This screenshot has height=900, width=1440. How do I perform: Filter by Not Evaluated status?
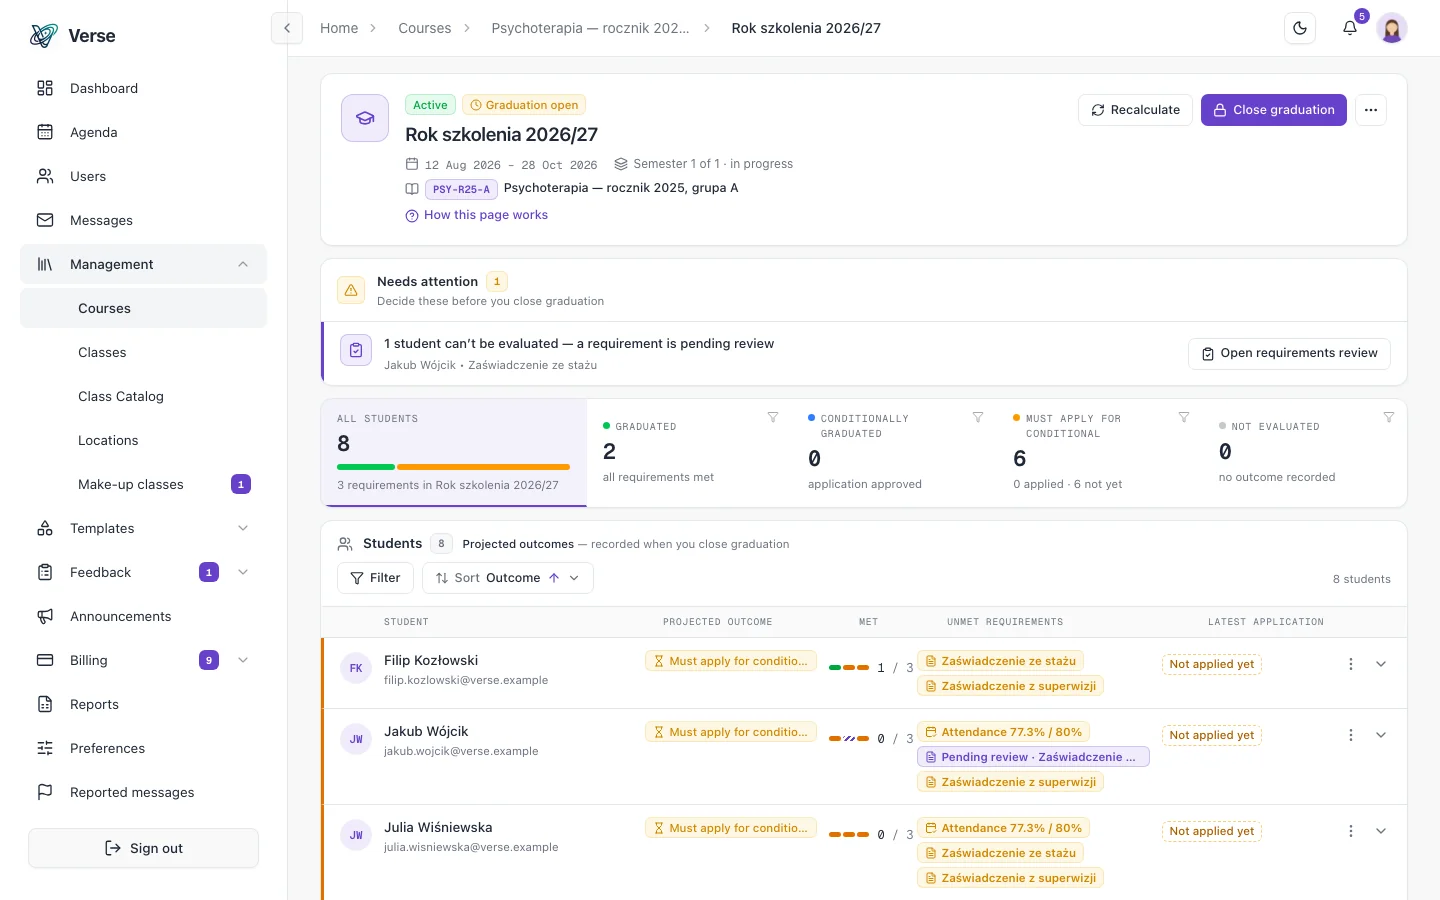click(x=1389, y=417)
